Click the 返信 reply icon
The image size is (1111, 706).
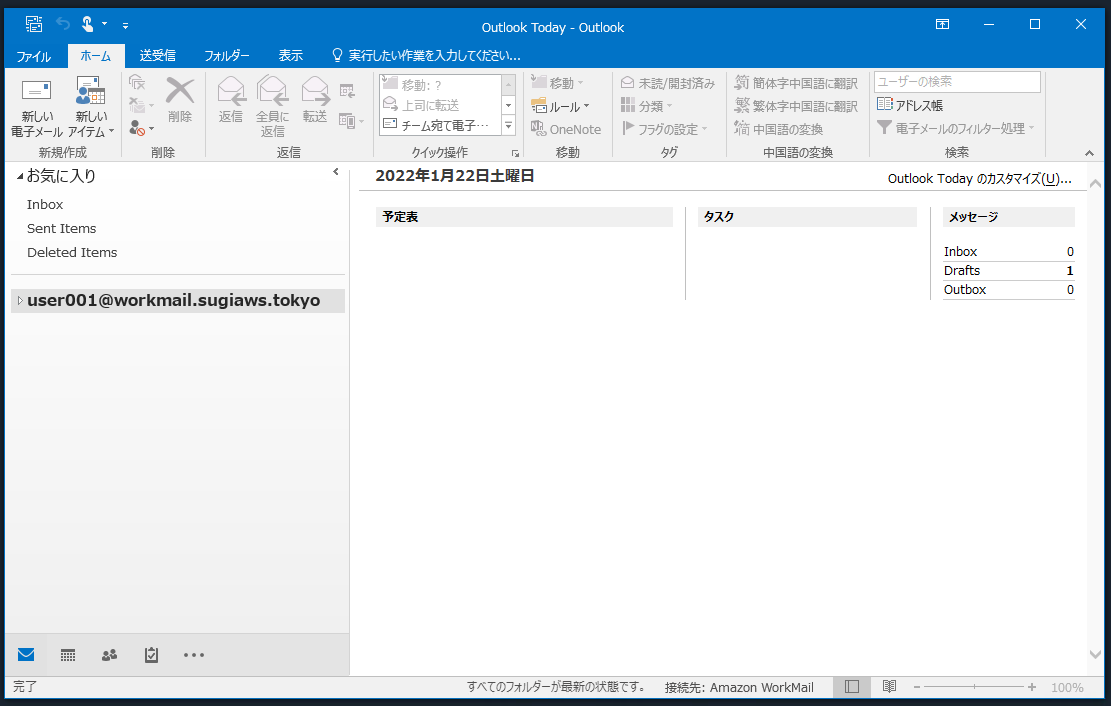click(x=231, y=100)
